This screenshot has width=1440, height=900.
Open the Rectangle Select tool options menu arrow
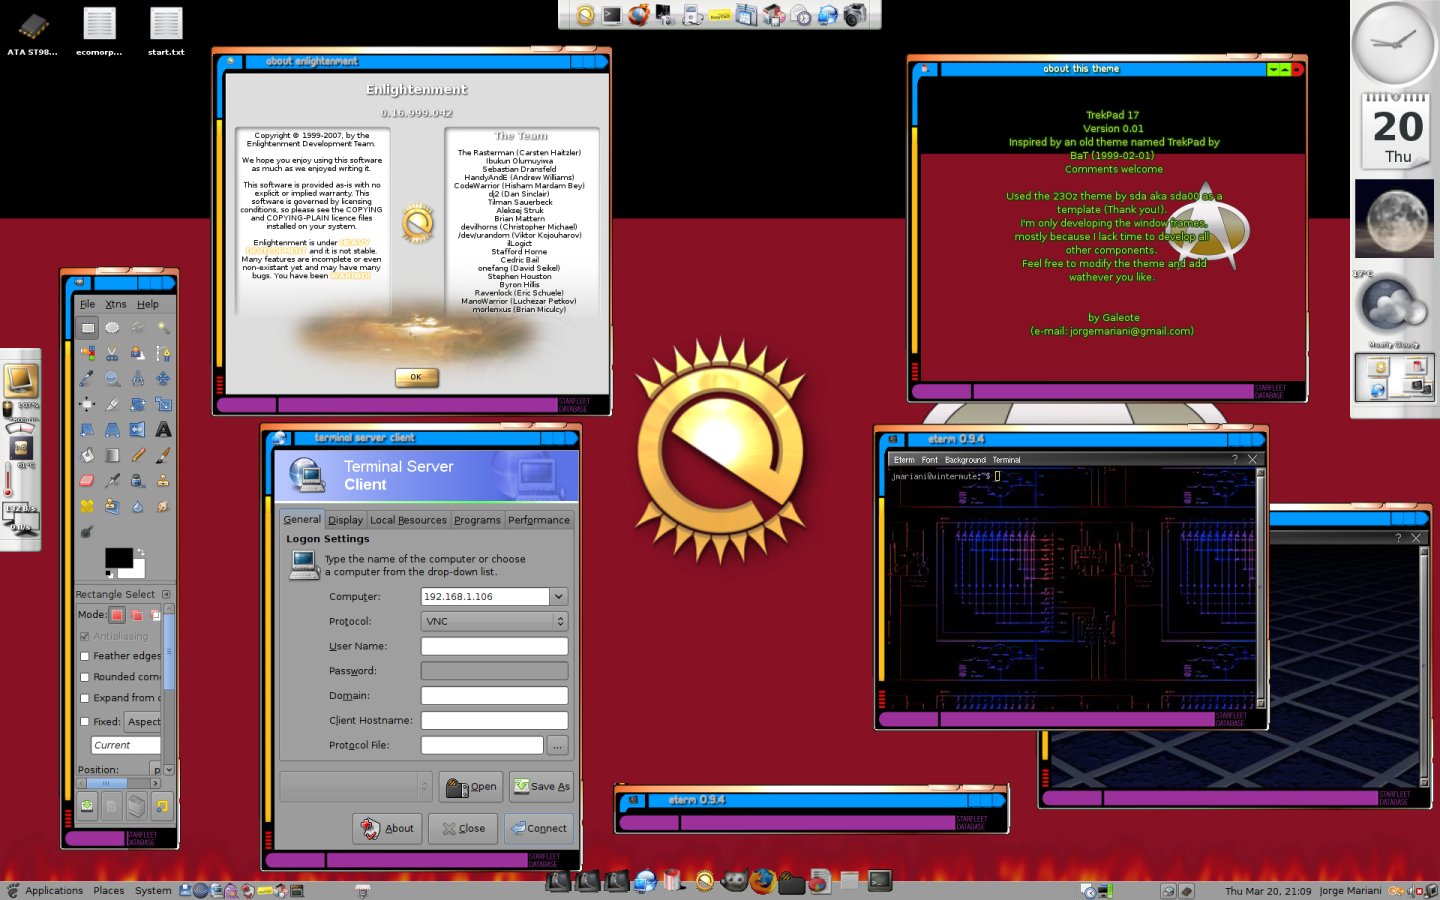point(166,594)
